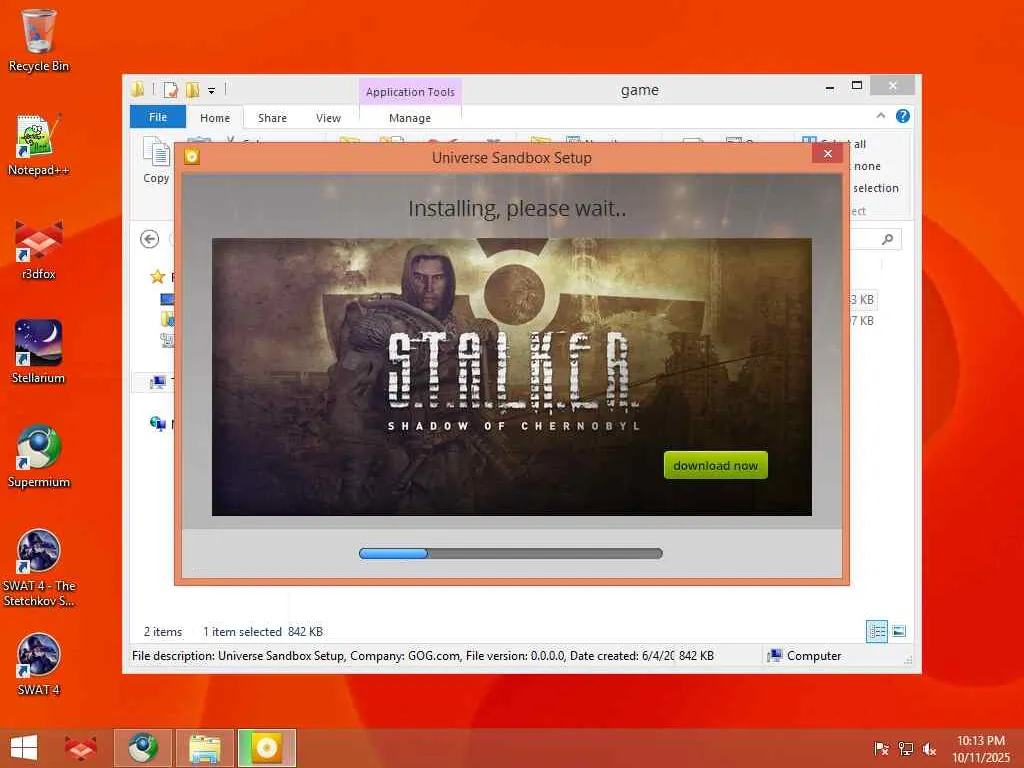Click the taskbar clock showing 10:13 PM

[x=981, y=741]
